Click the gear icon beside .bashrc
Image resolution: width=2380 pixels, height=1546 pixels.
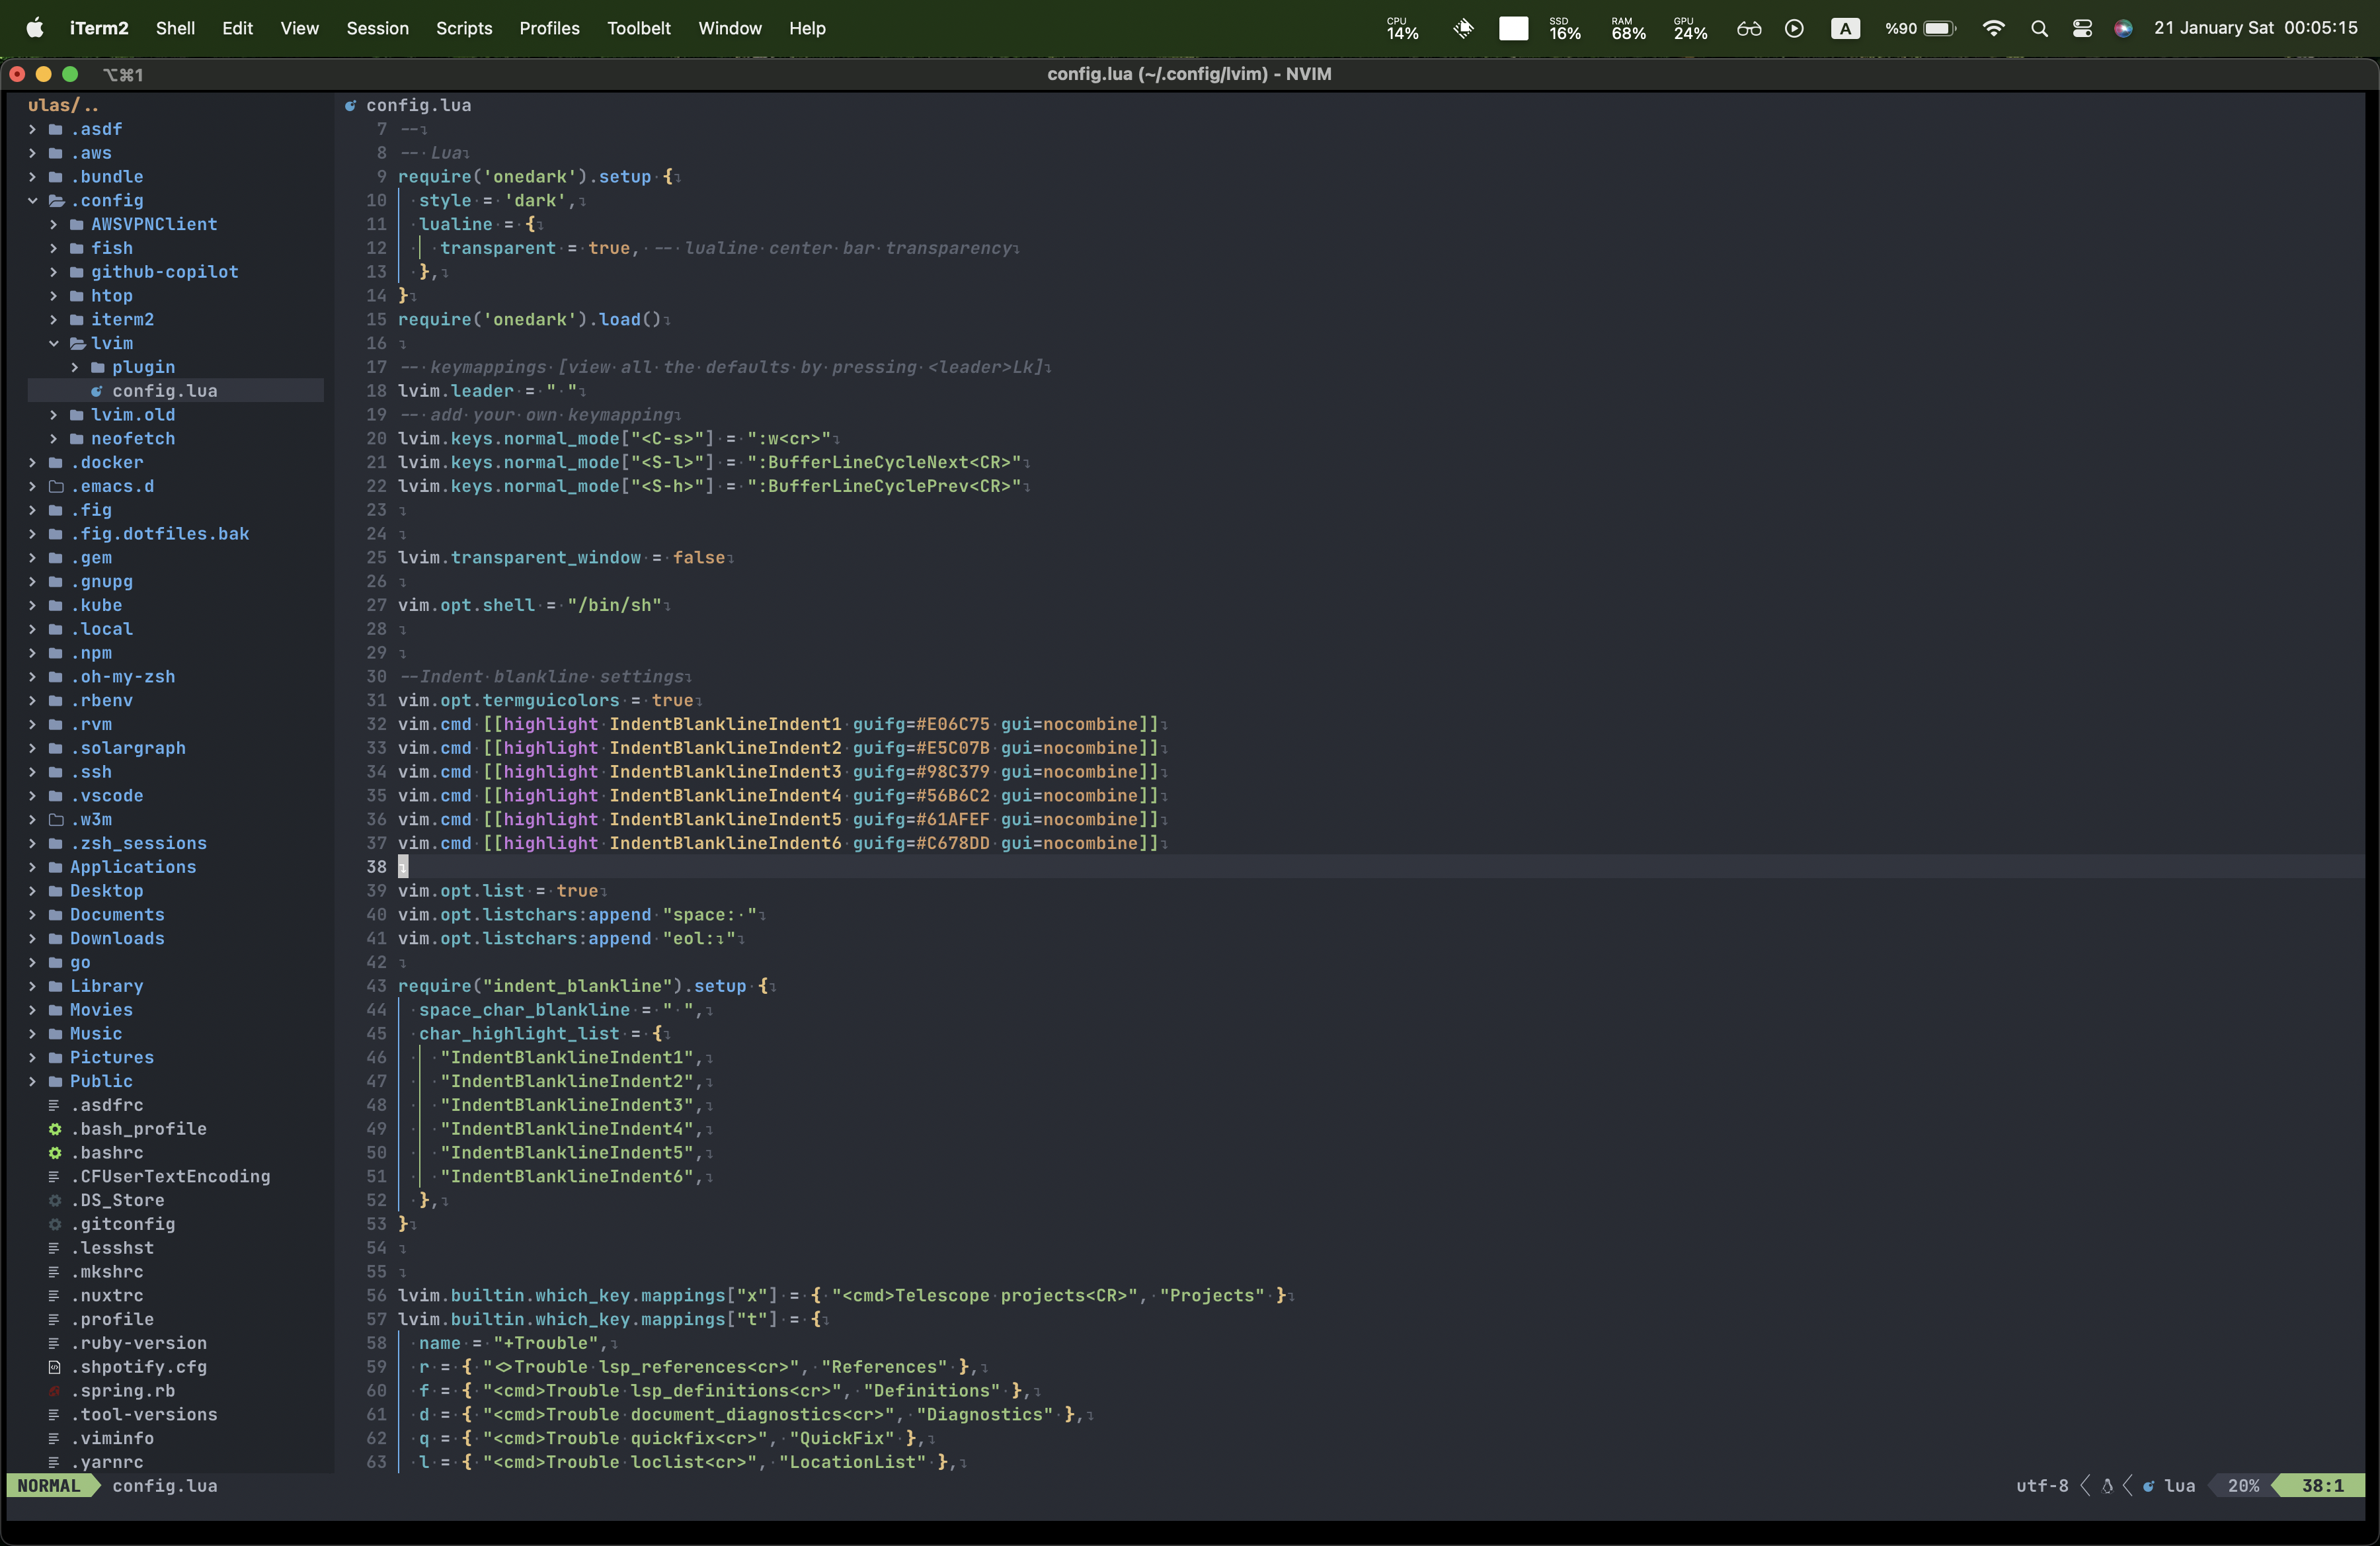tap(55, 1153)
